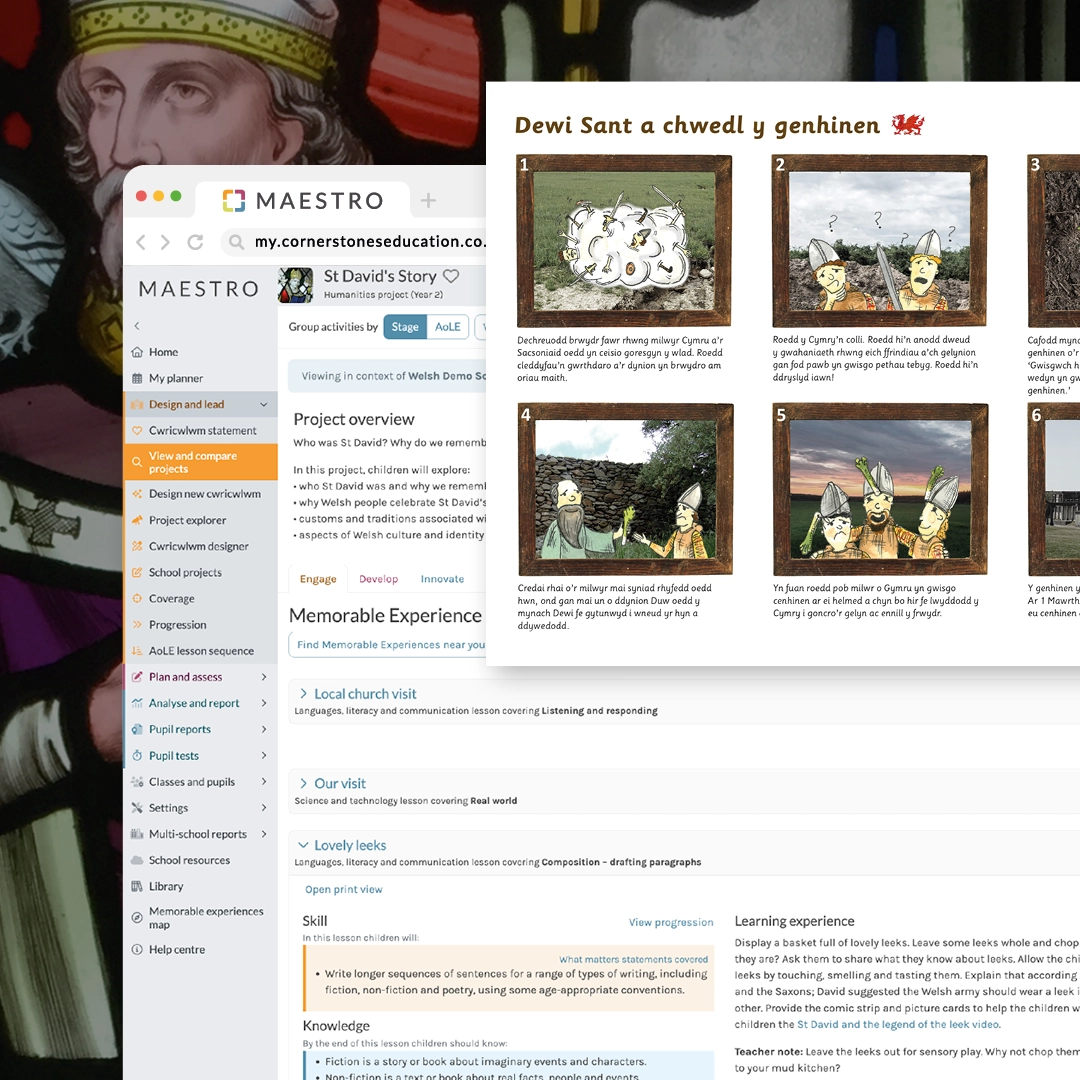Click the Plan and assess pencil icon
The height and width of the screenshot is (1080, 1080).
[137, 677]
